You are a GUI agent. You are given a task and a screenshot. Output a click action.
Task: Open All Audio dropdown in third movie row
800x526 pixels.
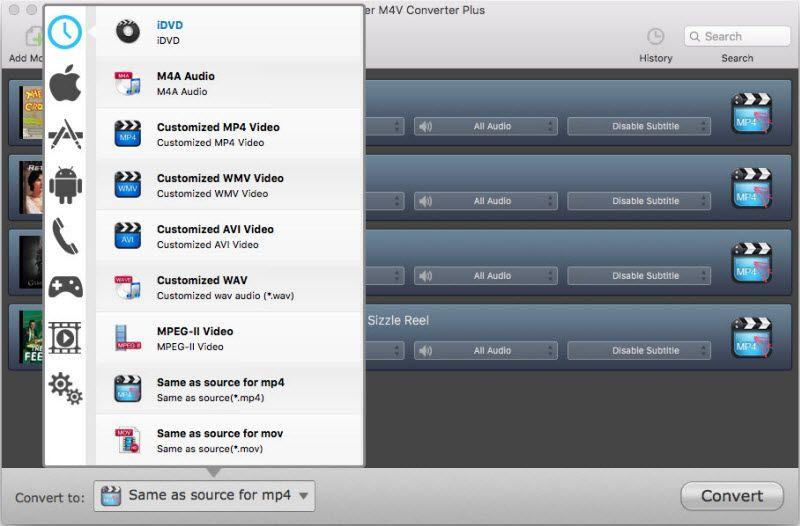(x=486, y=275)
